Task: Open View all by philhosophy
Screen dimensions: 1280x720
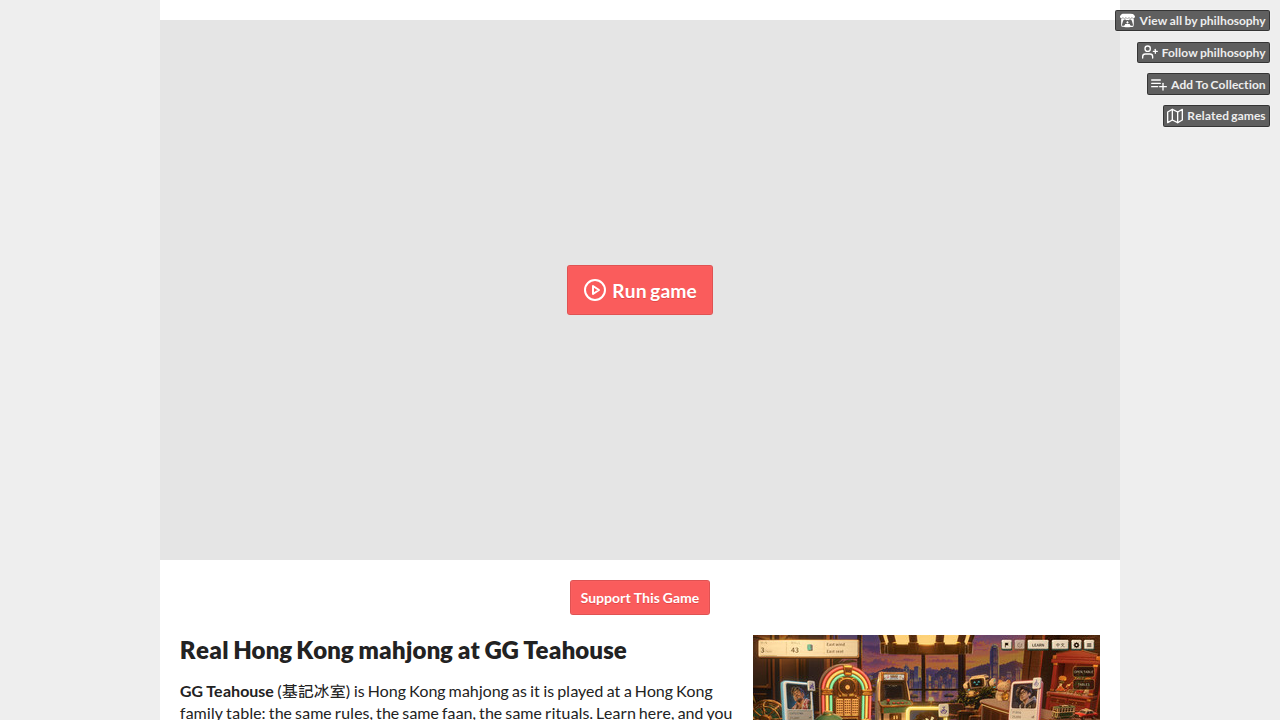Action: point(1192,20)
